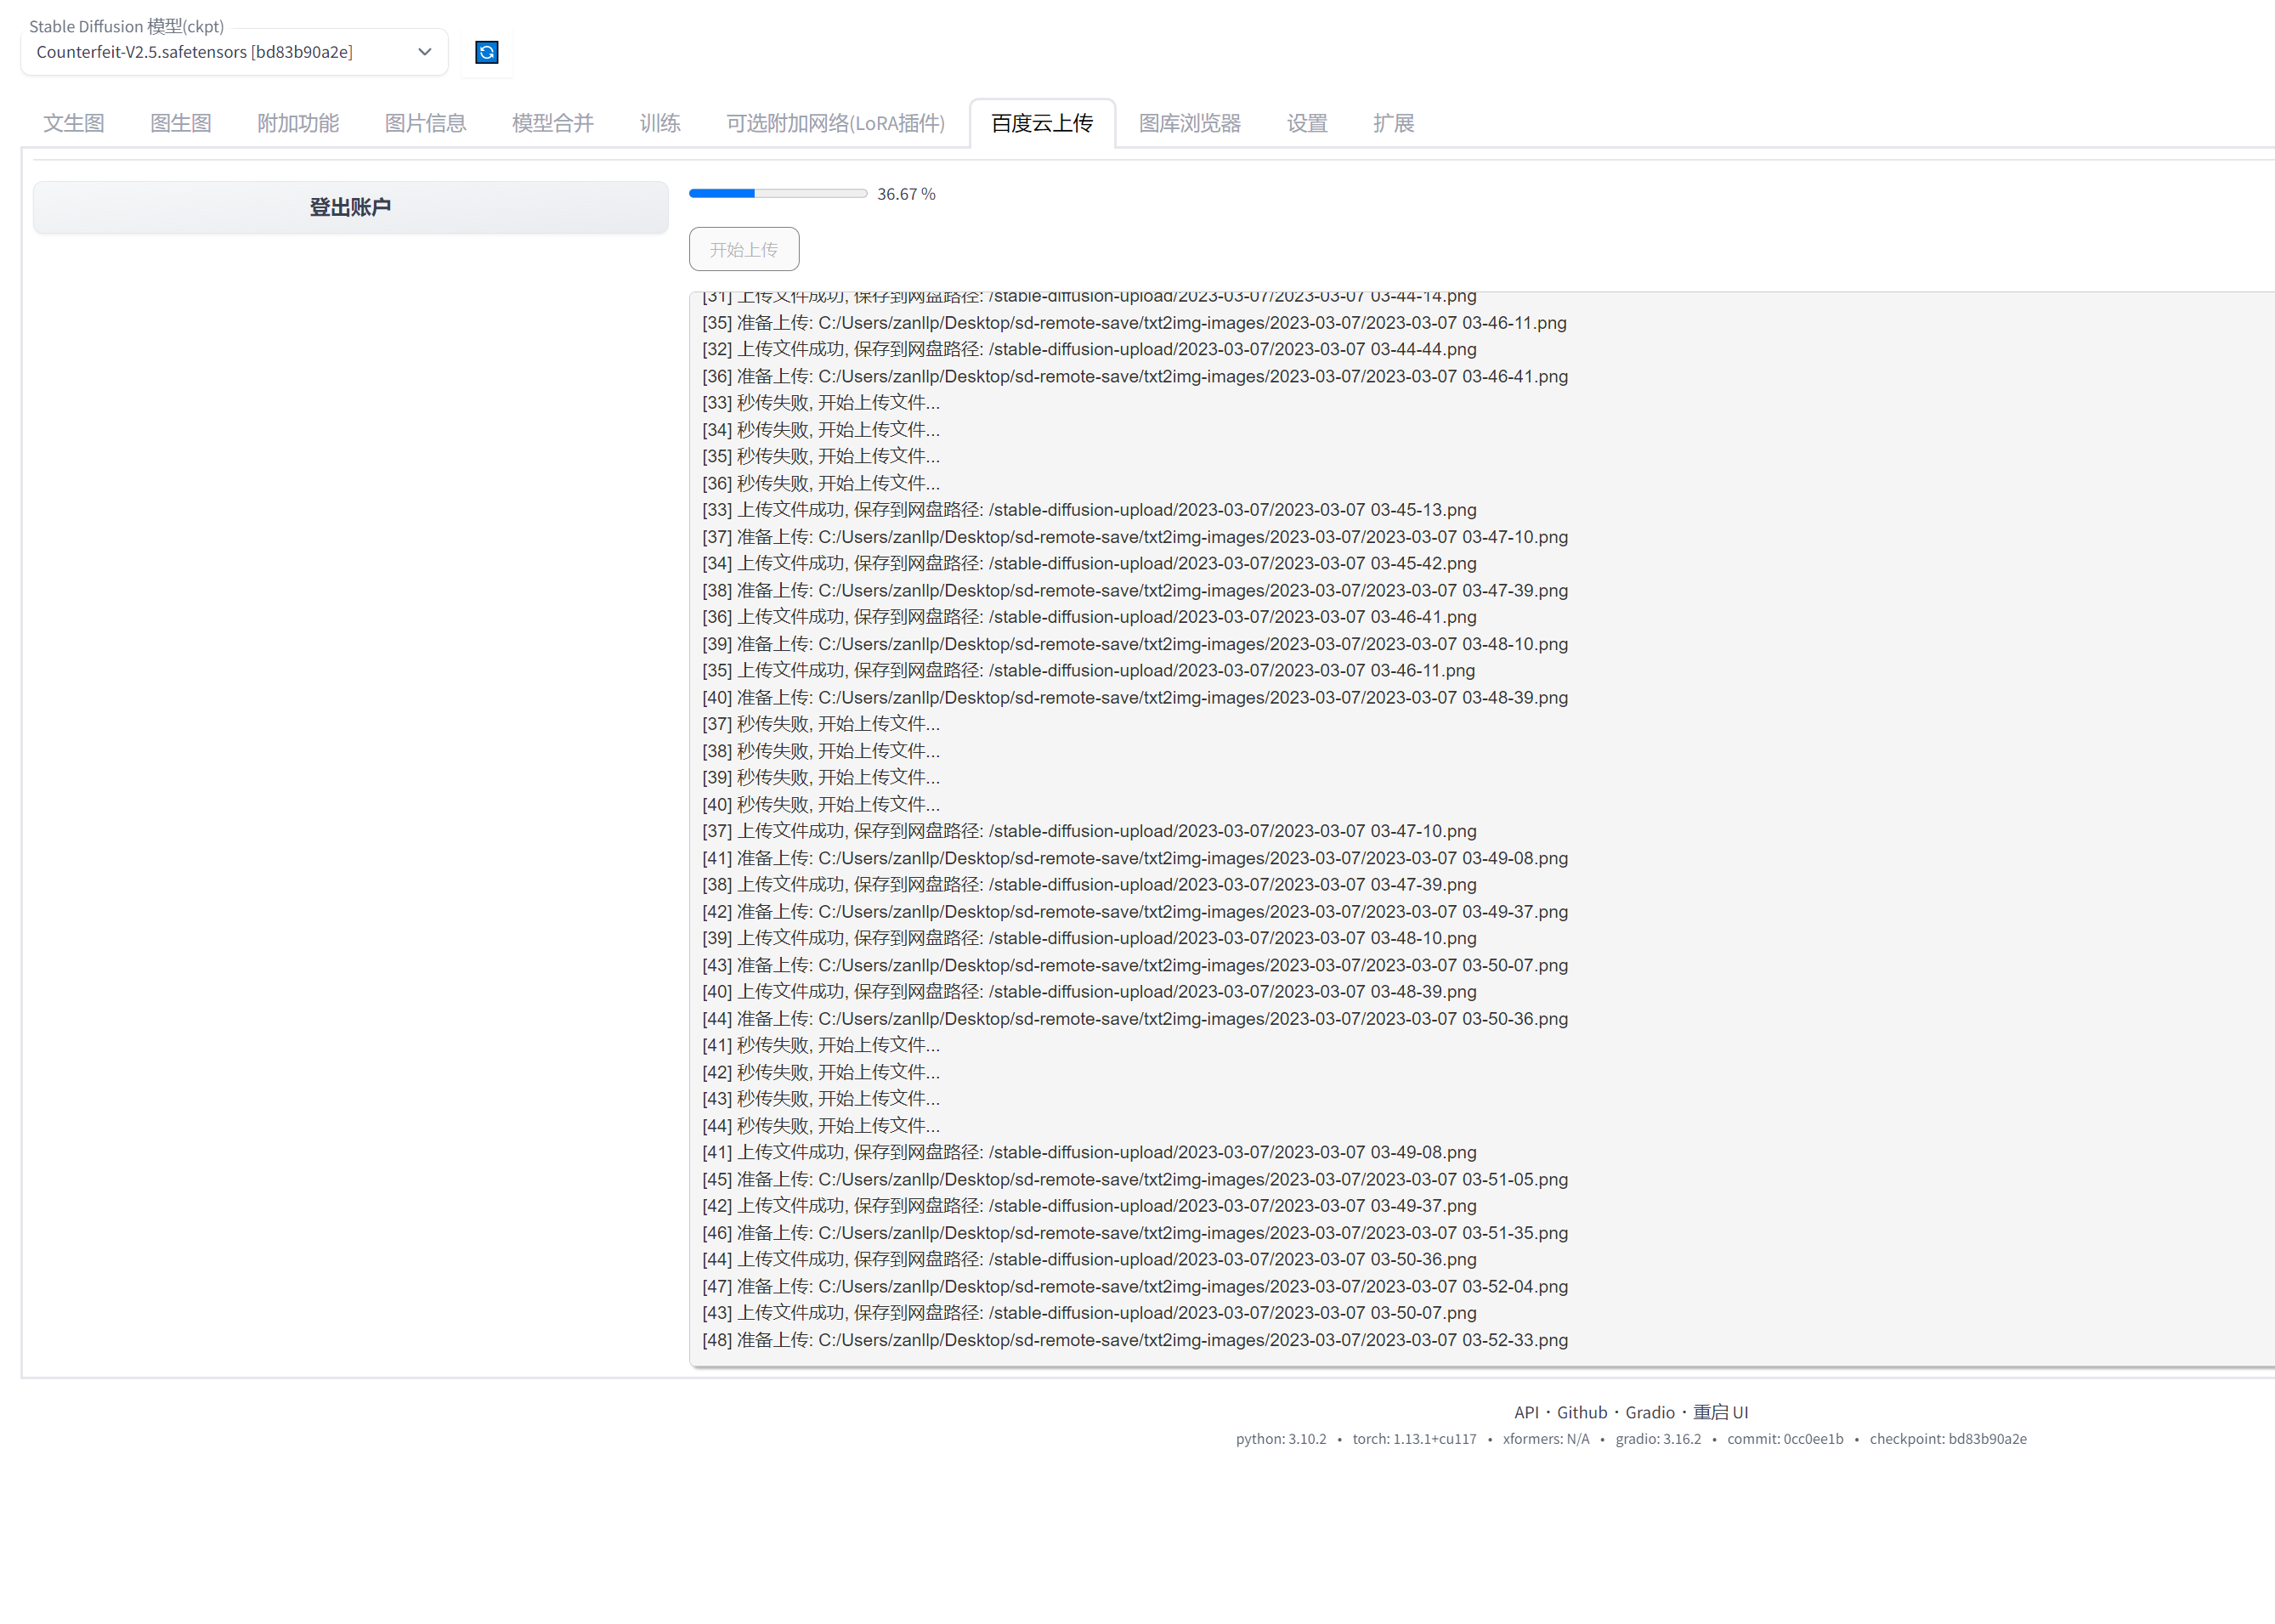Open the 图片信息 tab
Viewport: 2275px width, 1624px height.
pos(425,123)
